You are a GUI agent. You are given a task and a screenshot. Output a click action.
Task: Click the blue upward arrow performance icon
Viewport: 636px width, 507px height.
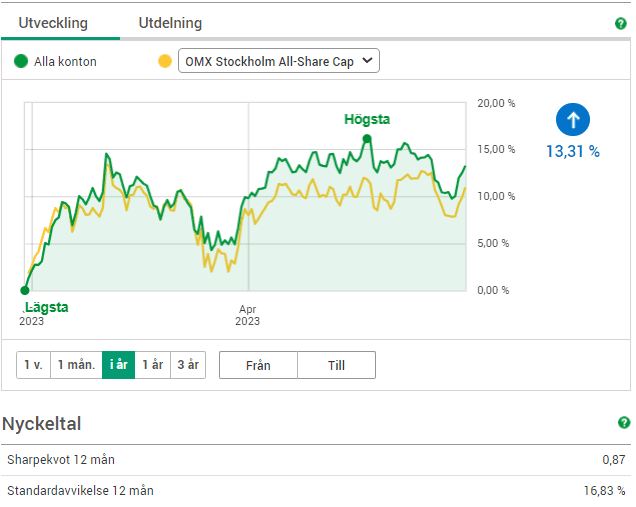[573, 120]
